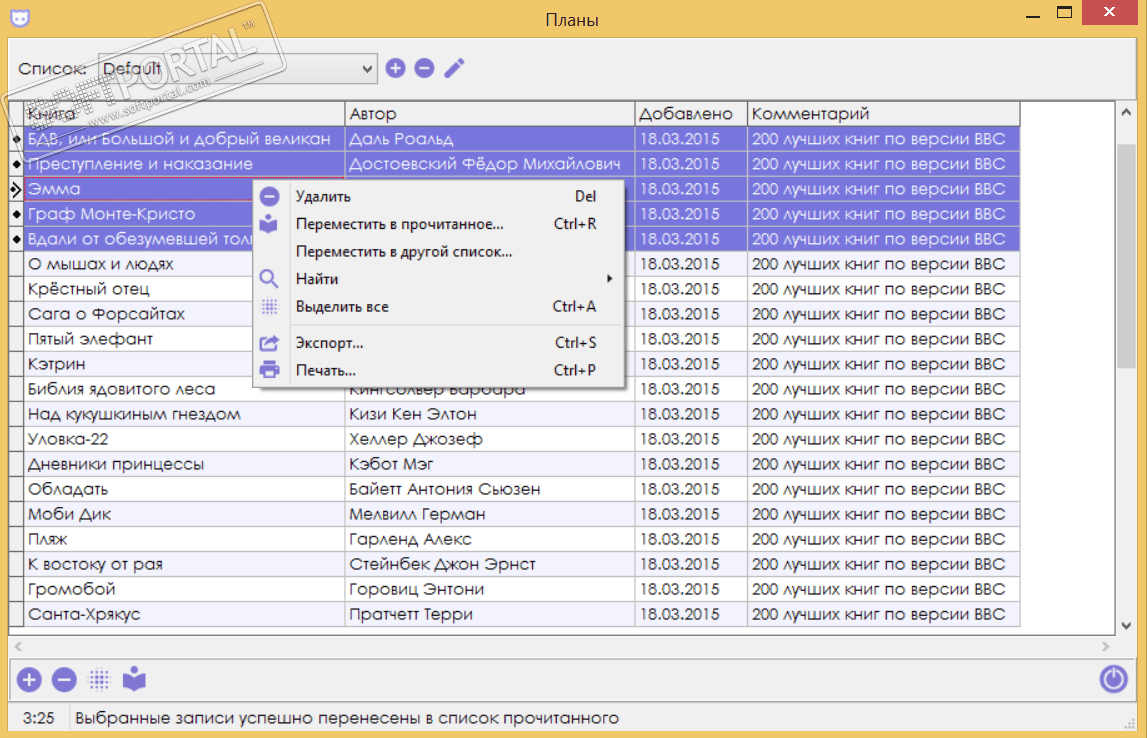Close the Планы window
The height and width of the screenshot is (738, 1147).
click(1109, 12)
